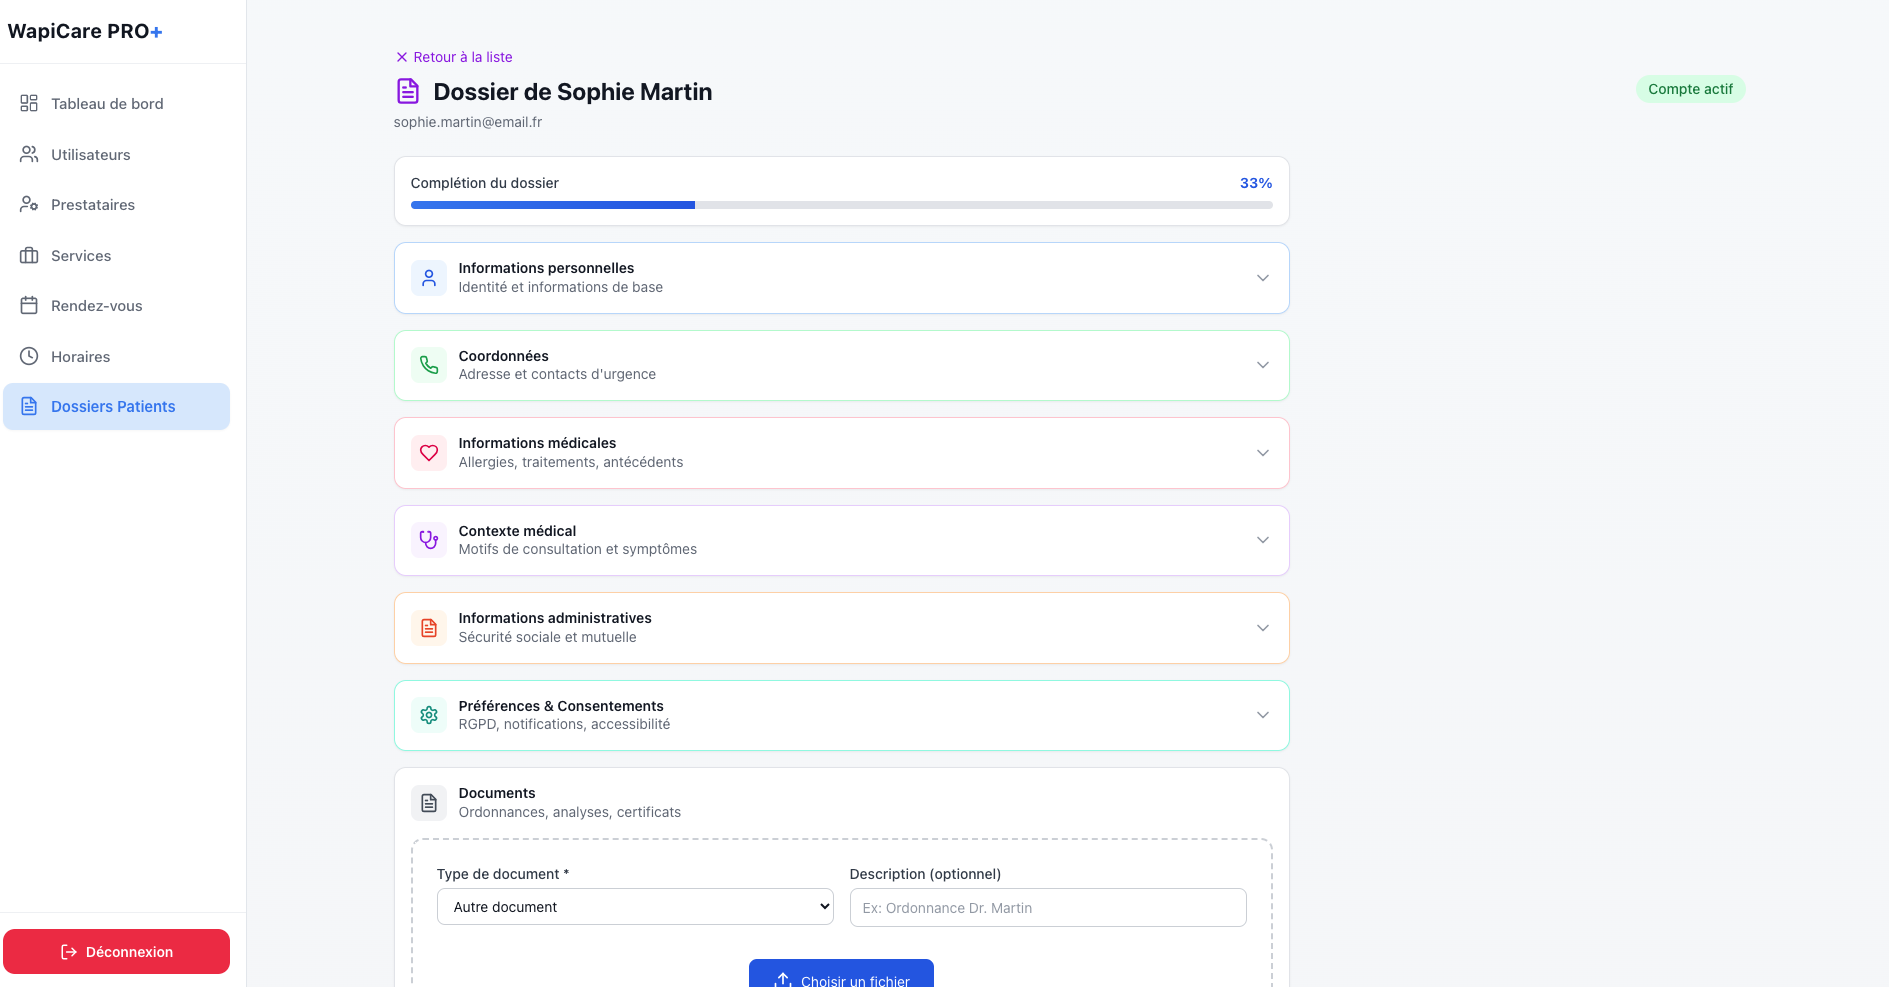The height and width of the screenshot is (987, 1889).
Task: Expand the Informations administratives section
Action: (x=1262, y=628)
